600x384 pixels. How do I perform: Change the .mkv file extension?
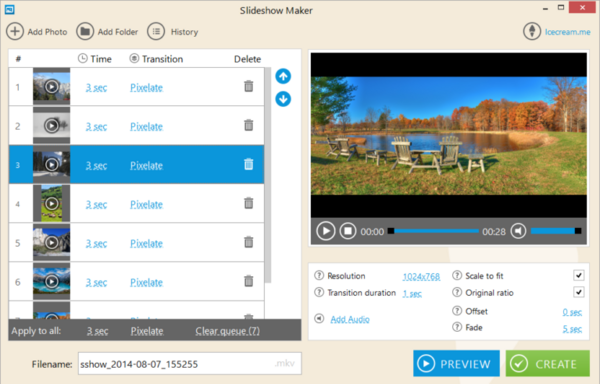coord(284,363)
